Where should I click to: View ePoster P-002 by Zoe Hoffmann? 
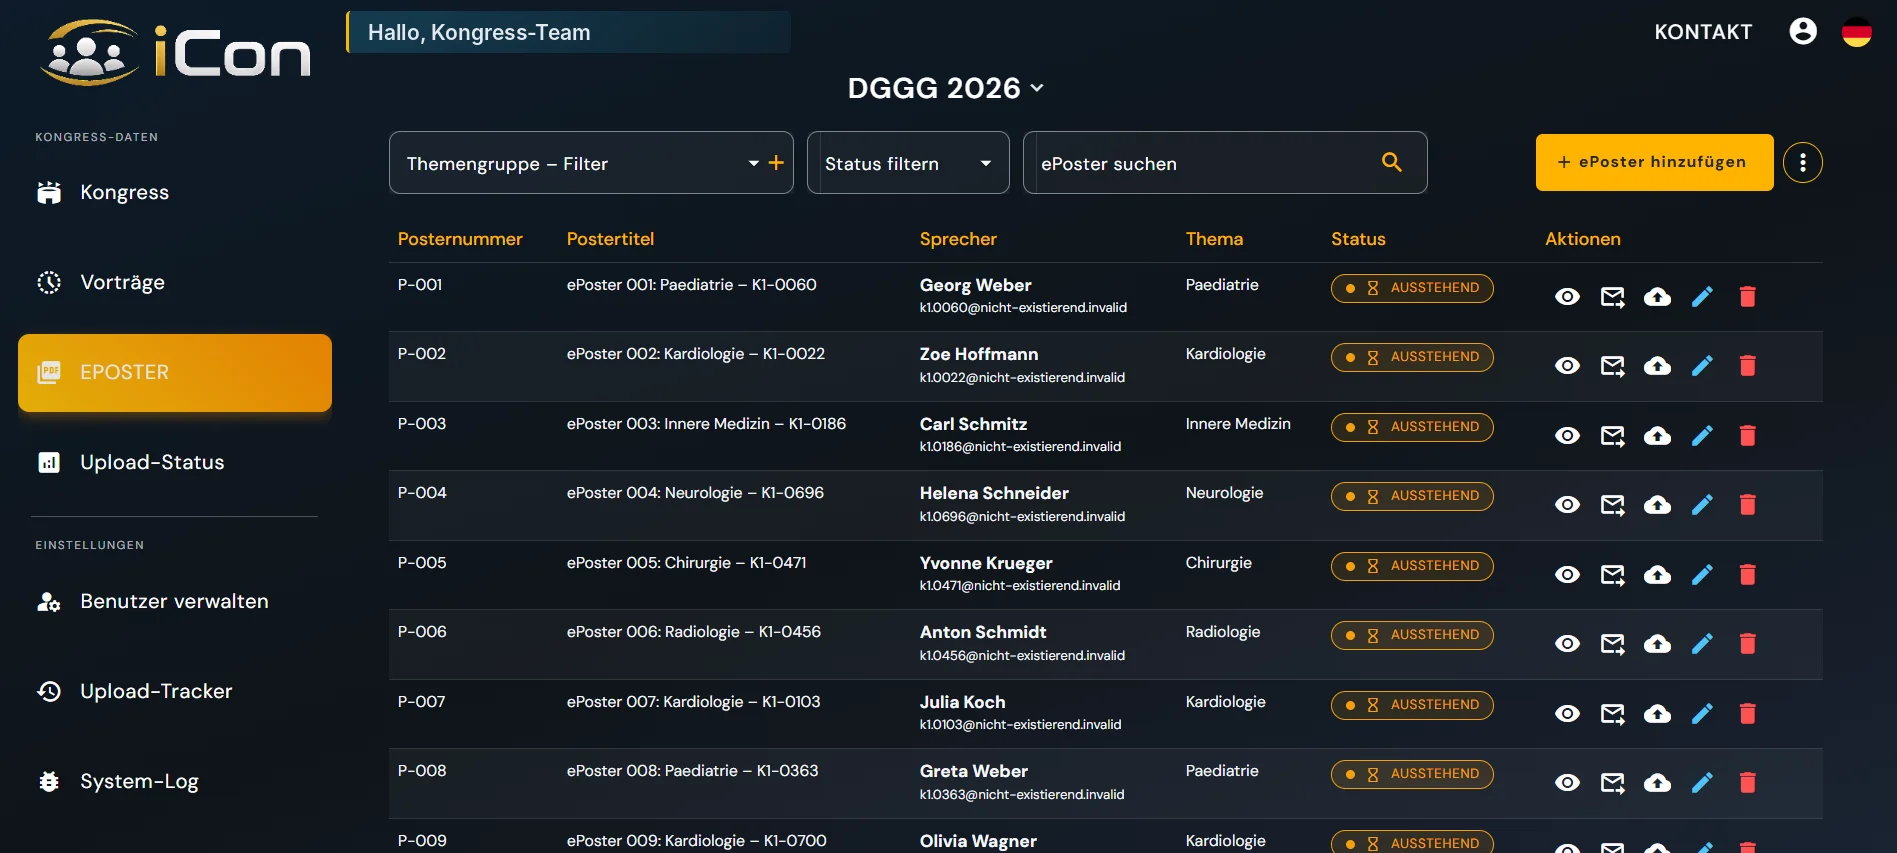point(1567,366)
